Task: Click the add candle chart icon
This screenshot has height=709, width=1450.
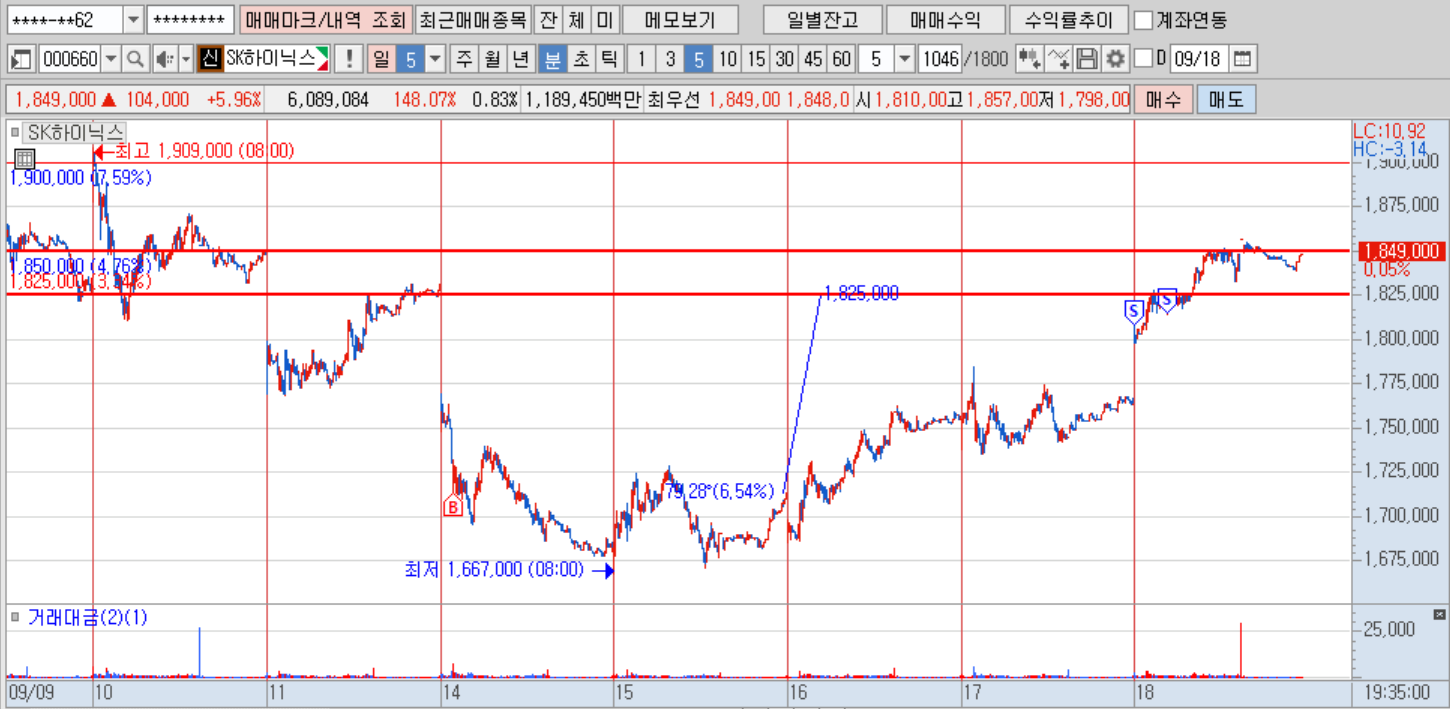Action: [x=1029, y=59]
